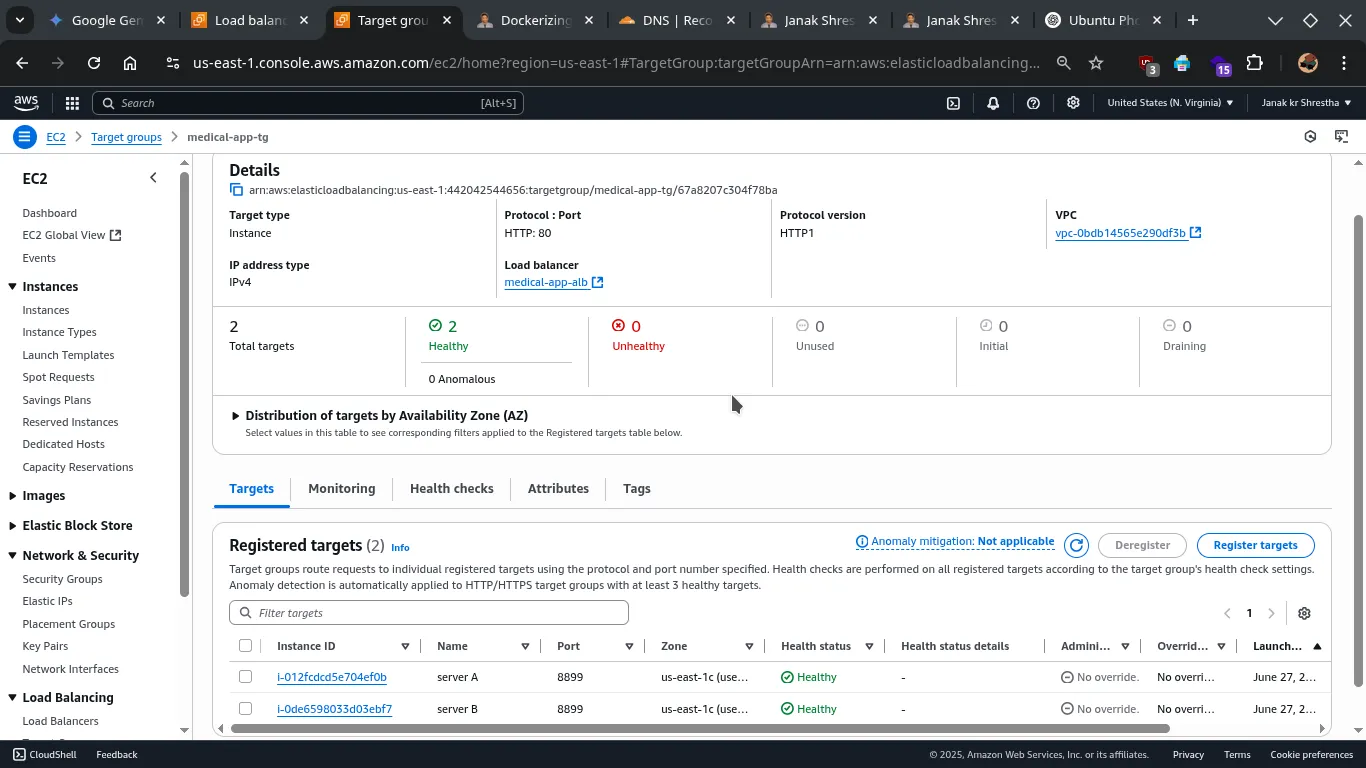Refresh the registered targets list
The height and width of the screenshot is (768, 1366).
tap(1076, 545)
